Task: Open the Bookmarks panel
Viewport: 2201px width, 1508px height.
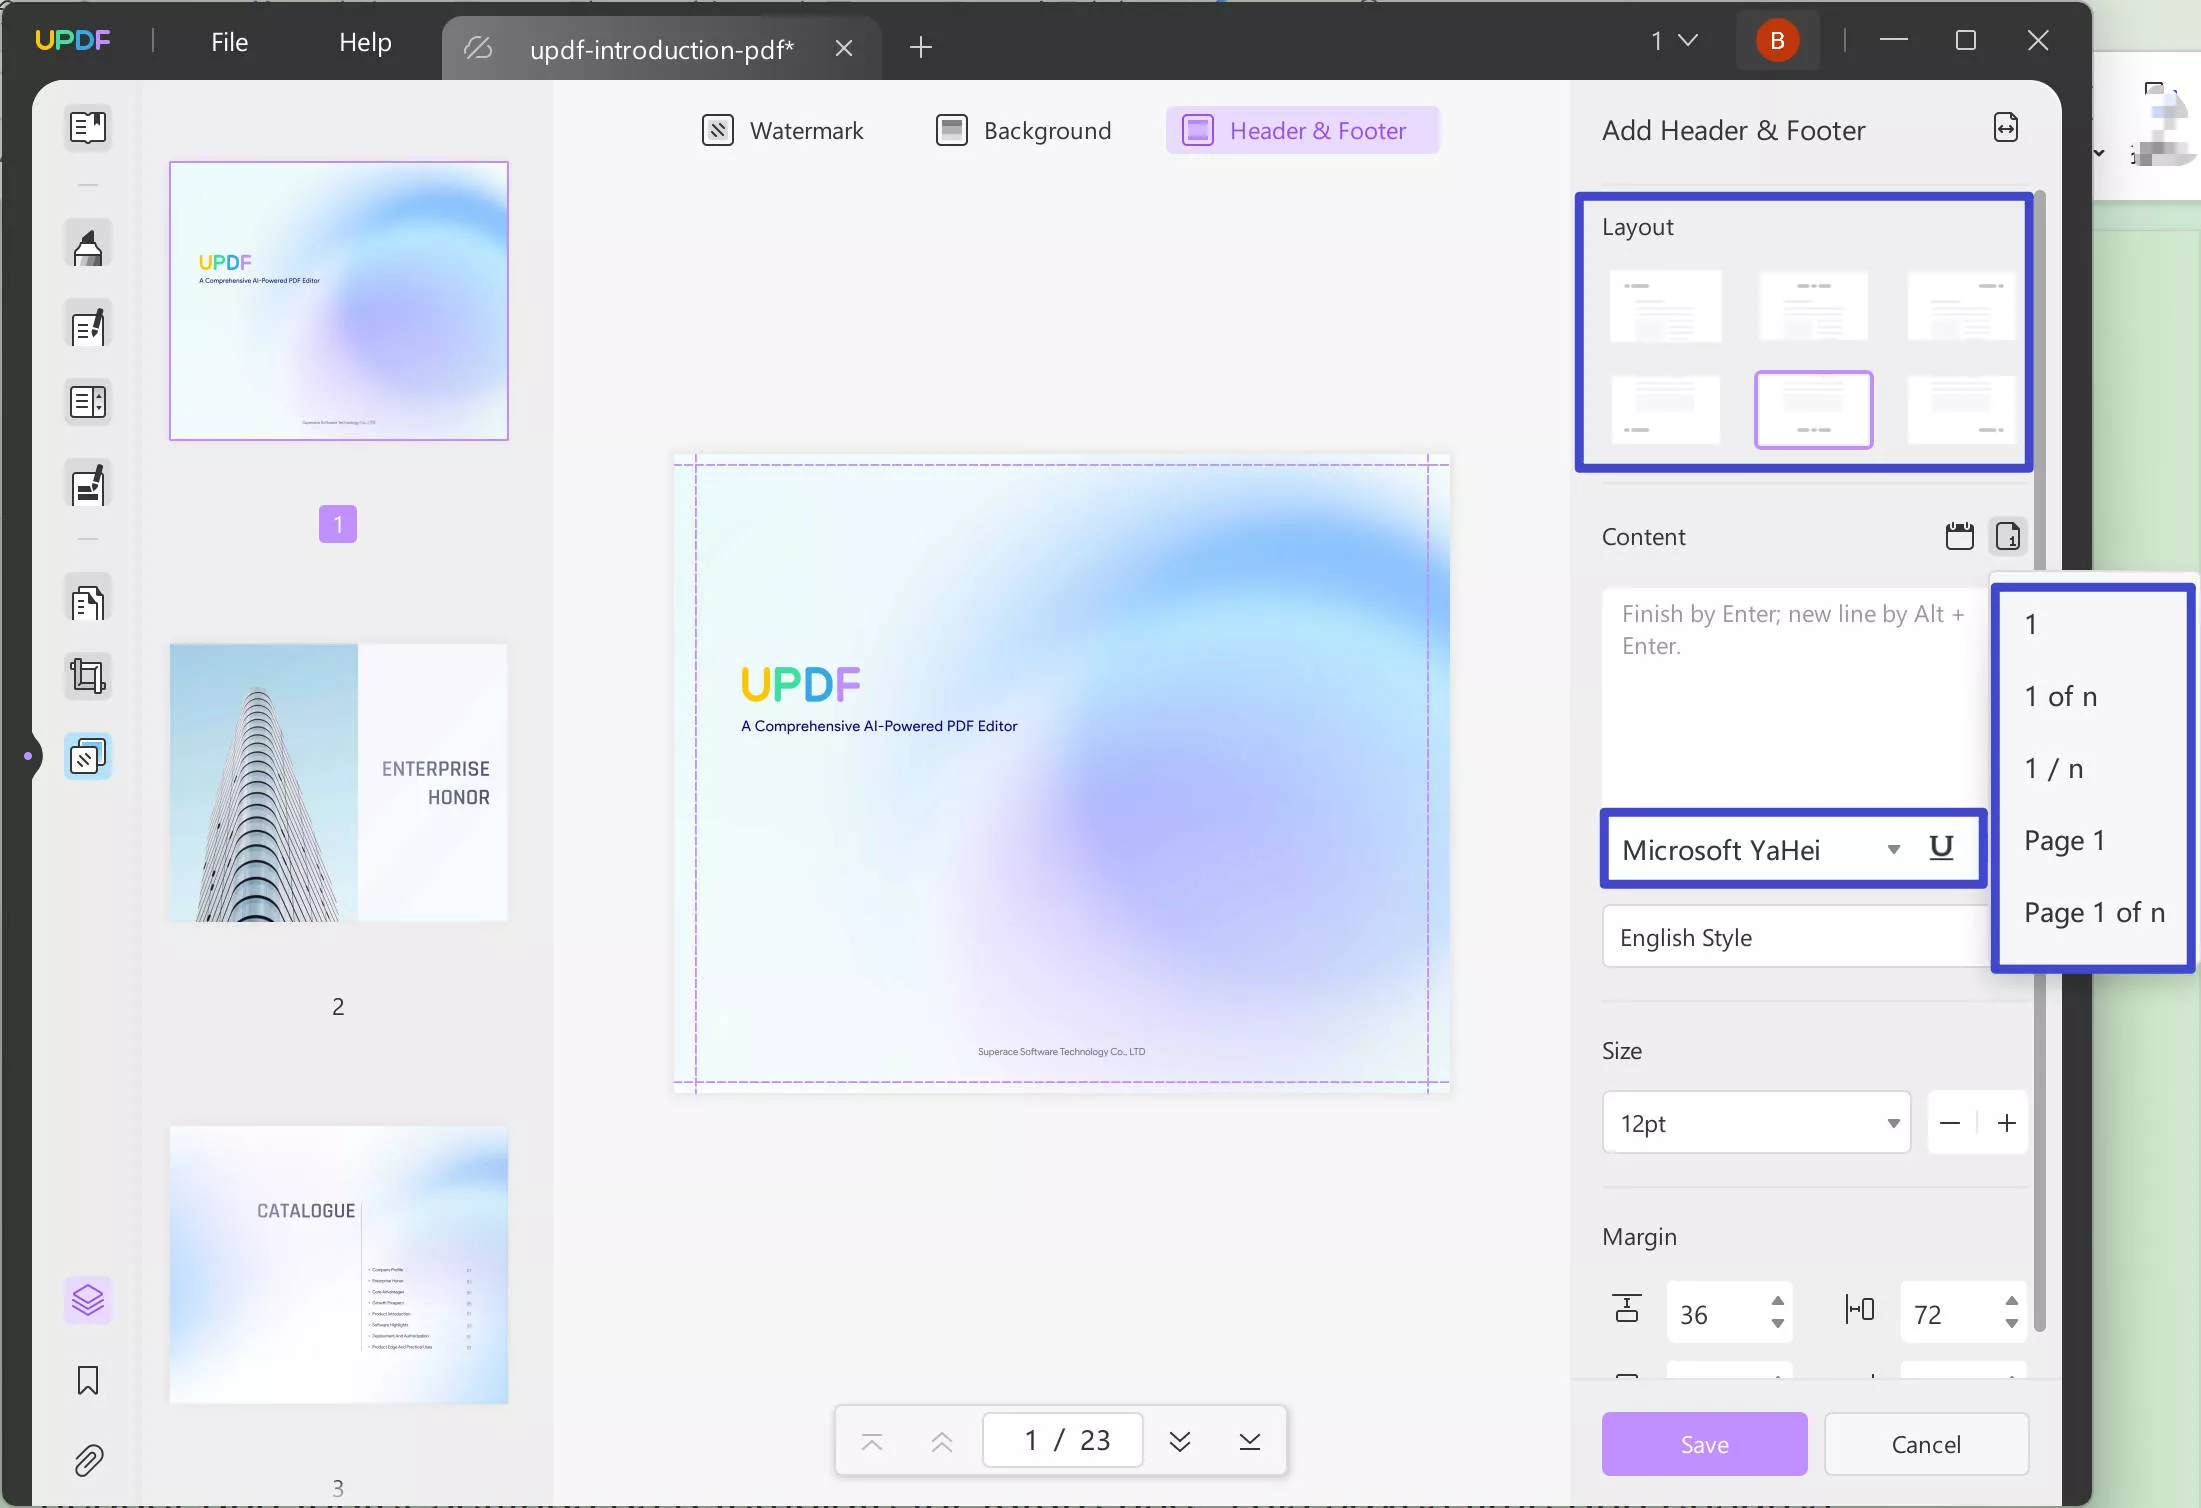Action: click(x=88, y=1381)
